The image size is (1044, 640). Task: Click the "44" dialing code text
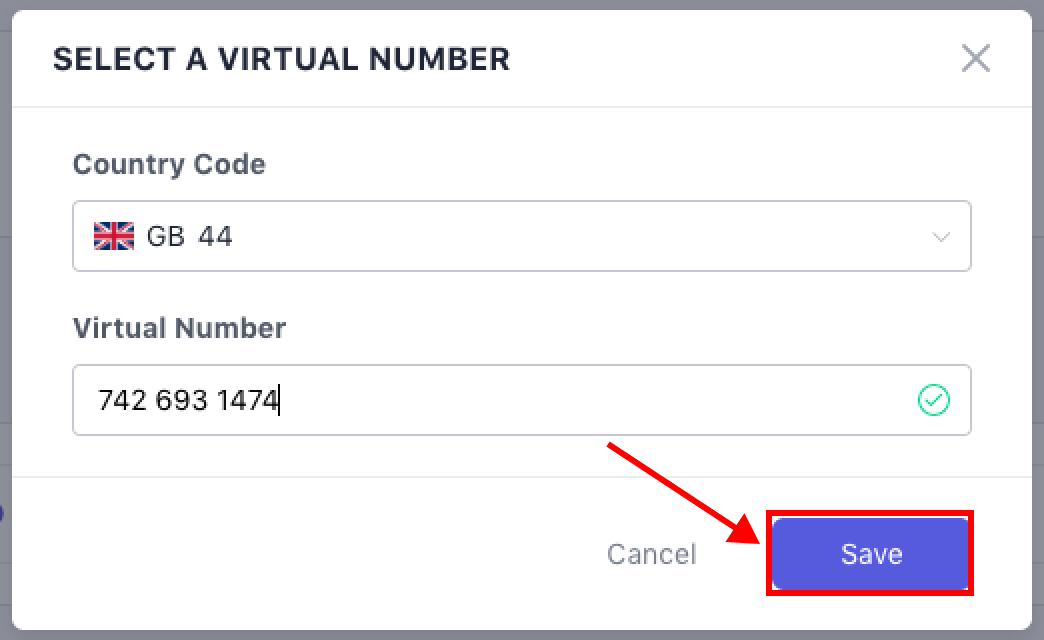tap(215, 237)
